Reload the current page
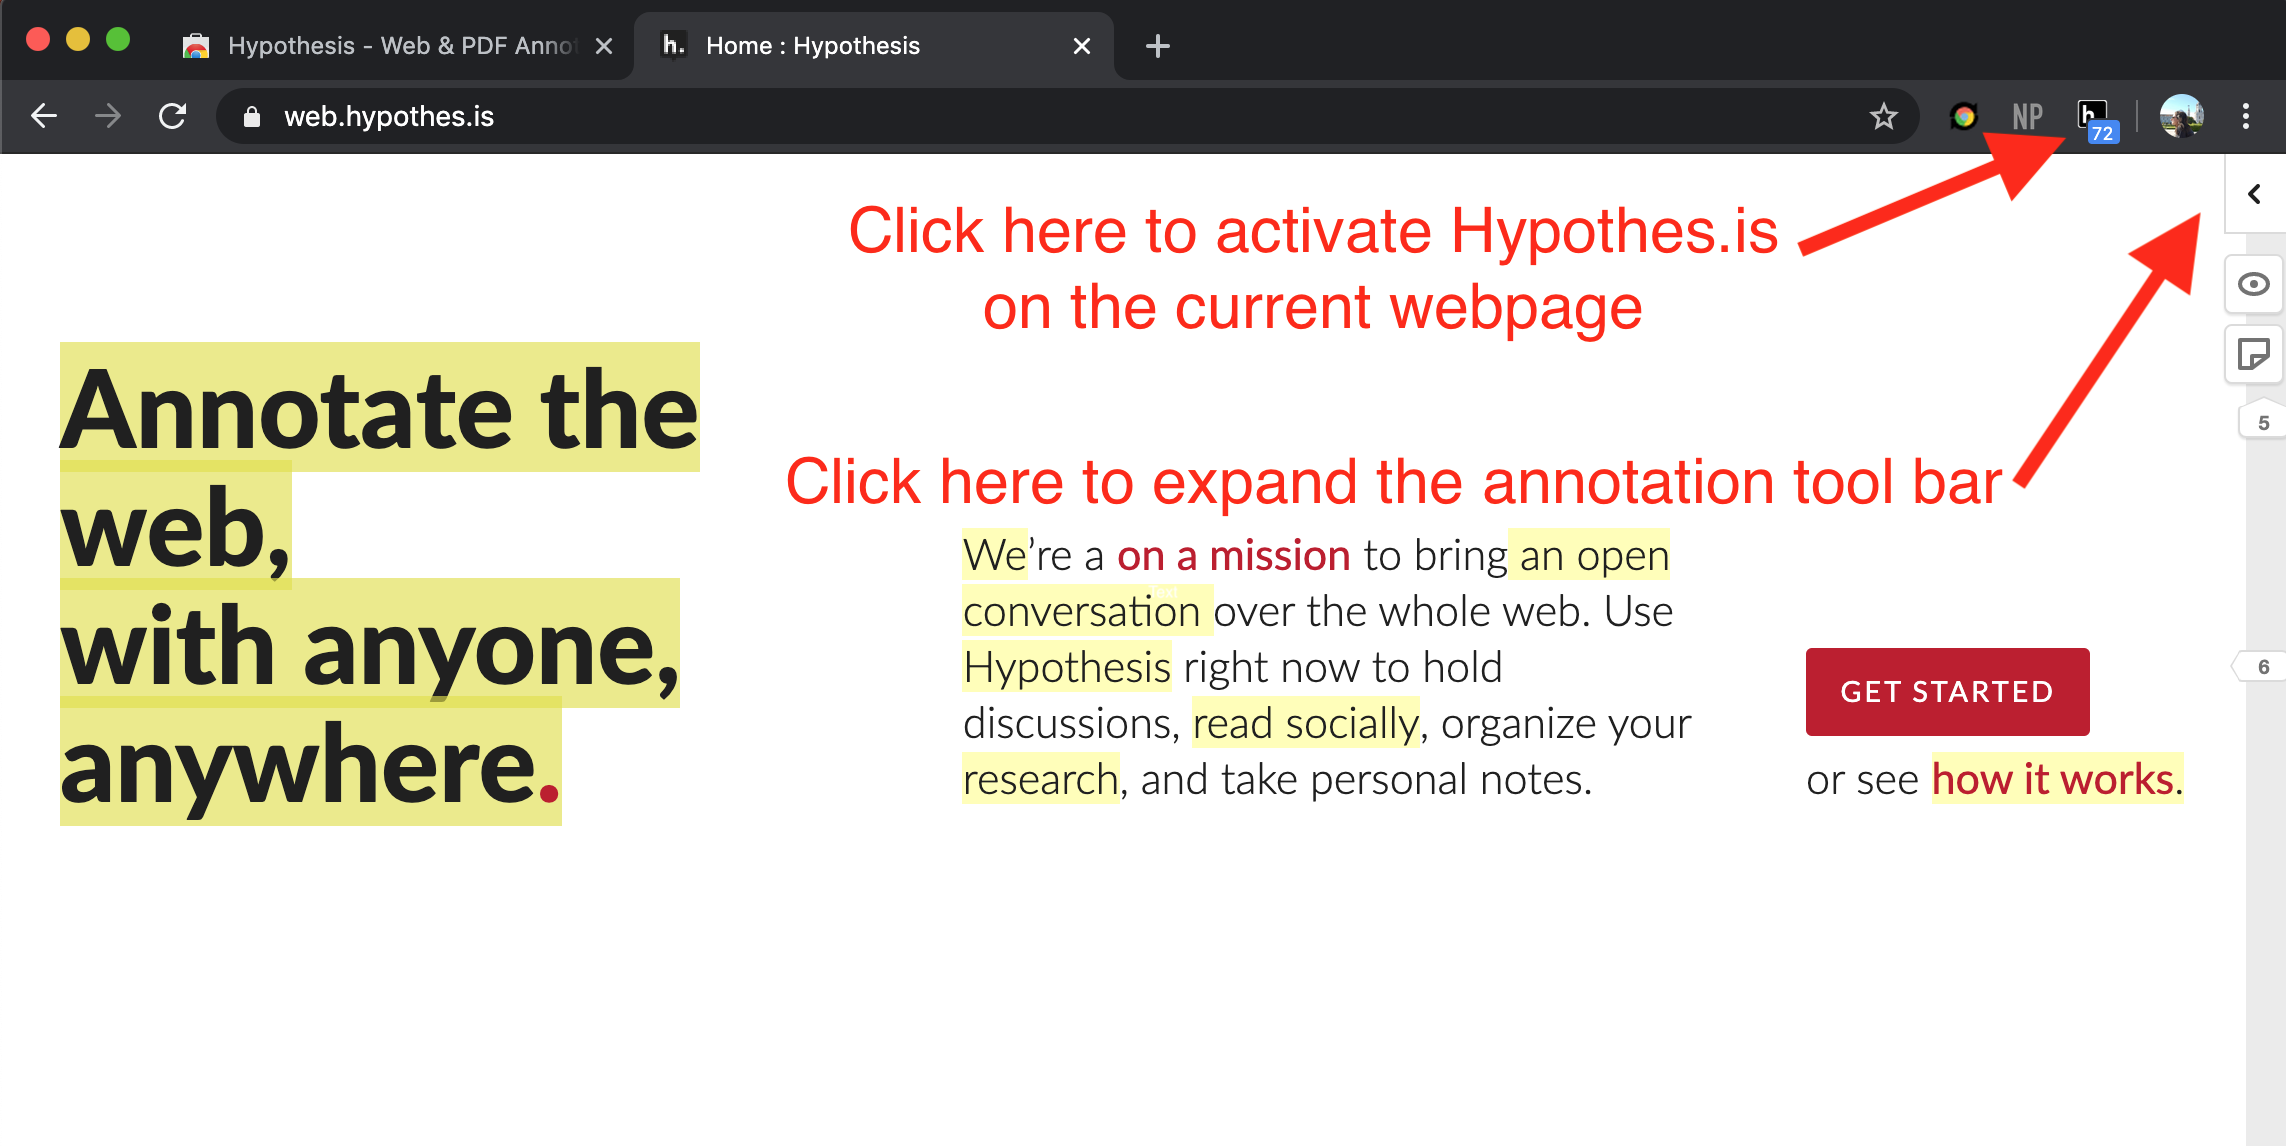The height and width of the screenshot is (1146, 2286). 173,117
